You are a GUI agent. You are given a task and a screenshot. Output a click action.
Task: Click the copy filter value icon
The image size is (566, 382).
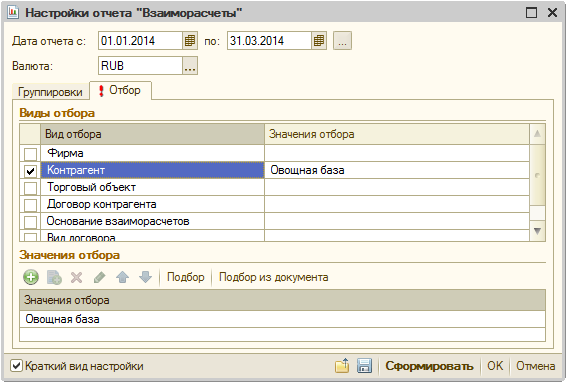[54, 277]
